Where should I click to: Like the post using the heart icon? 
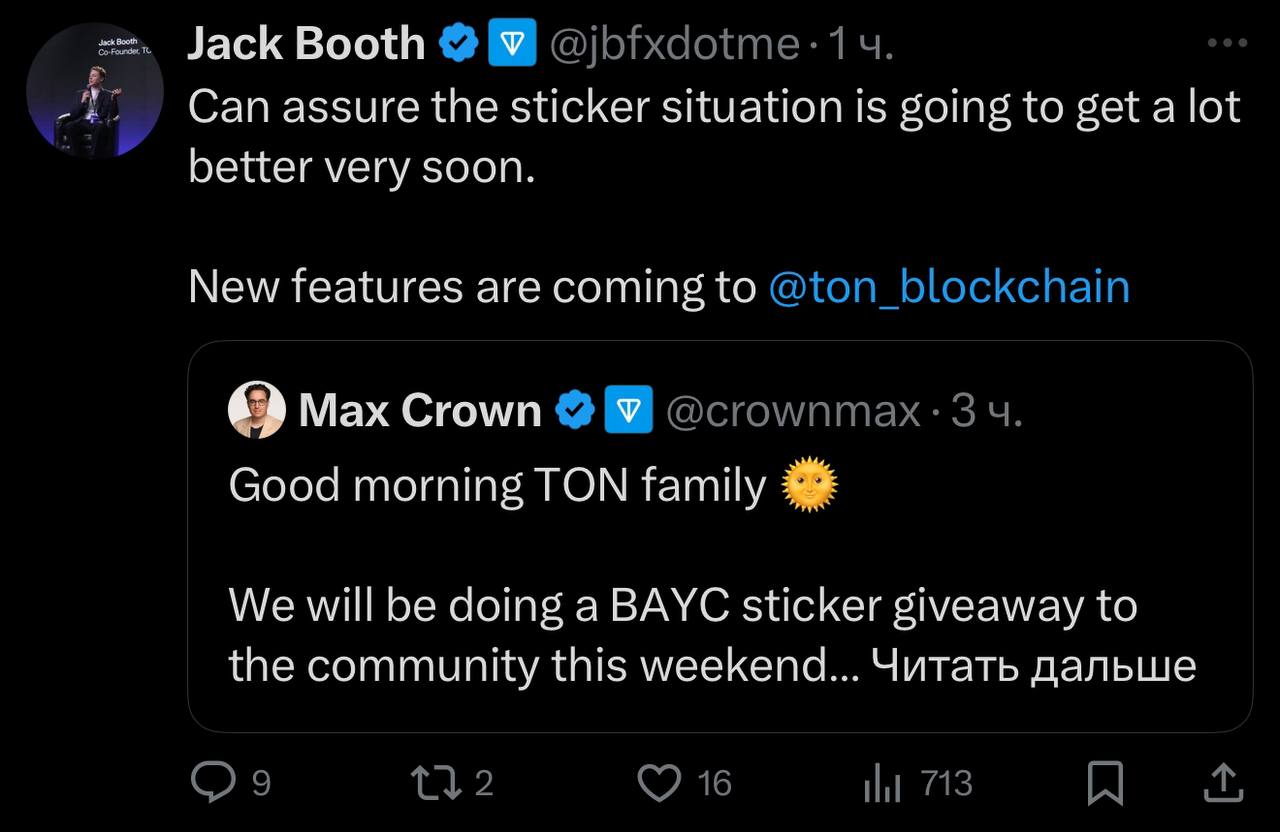[659, 783]
